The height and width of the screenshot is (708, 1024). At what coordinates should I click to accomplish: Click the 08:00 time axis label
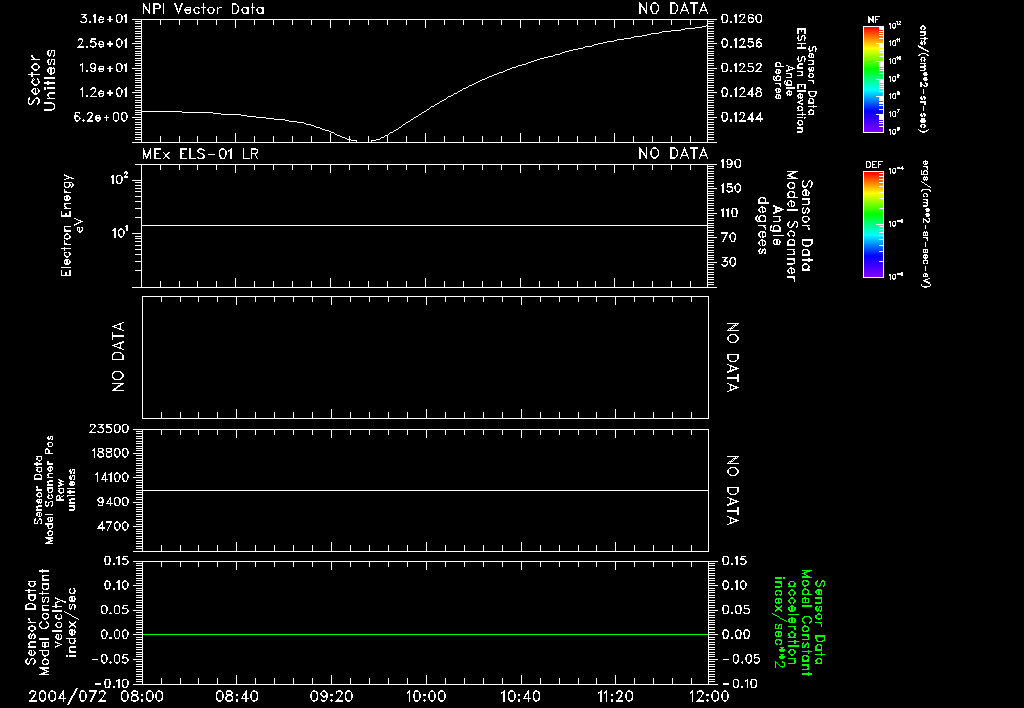[142, 696]
